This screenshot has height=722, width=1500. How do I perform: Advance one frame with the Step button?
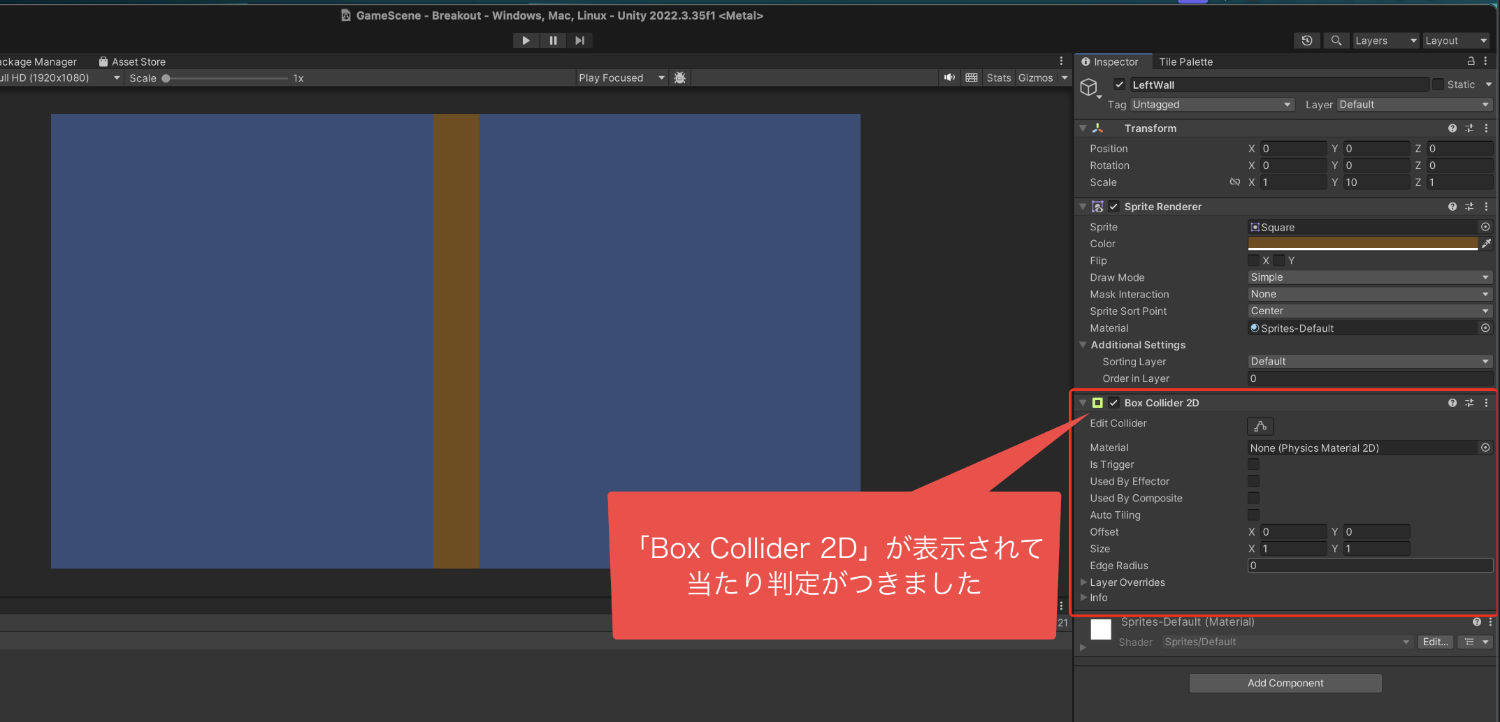[580, 41]
